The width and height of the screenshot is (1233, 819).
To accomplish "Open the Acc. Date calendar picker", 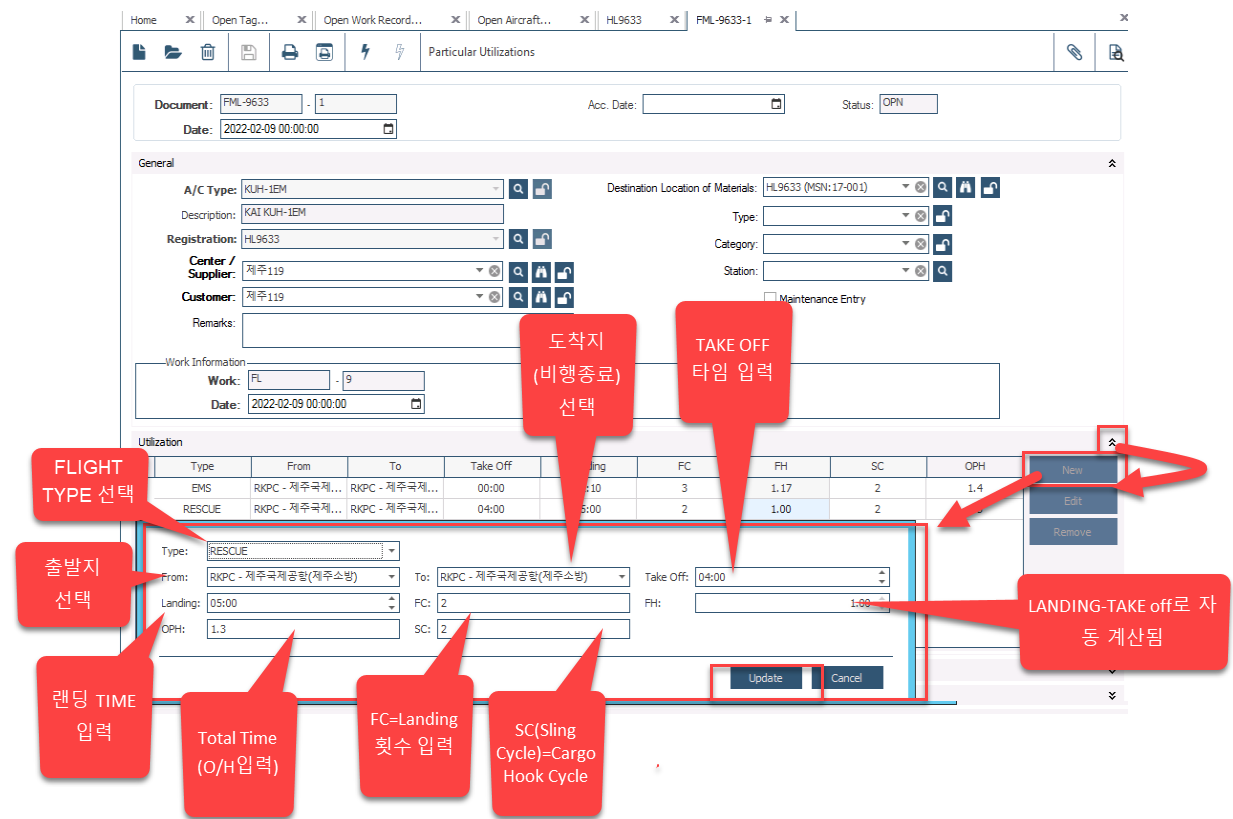I will [776, 104].
